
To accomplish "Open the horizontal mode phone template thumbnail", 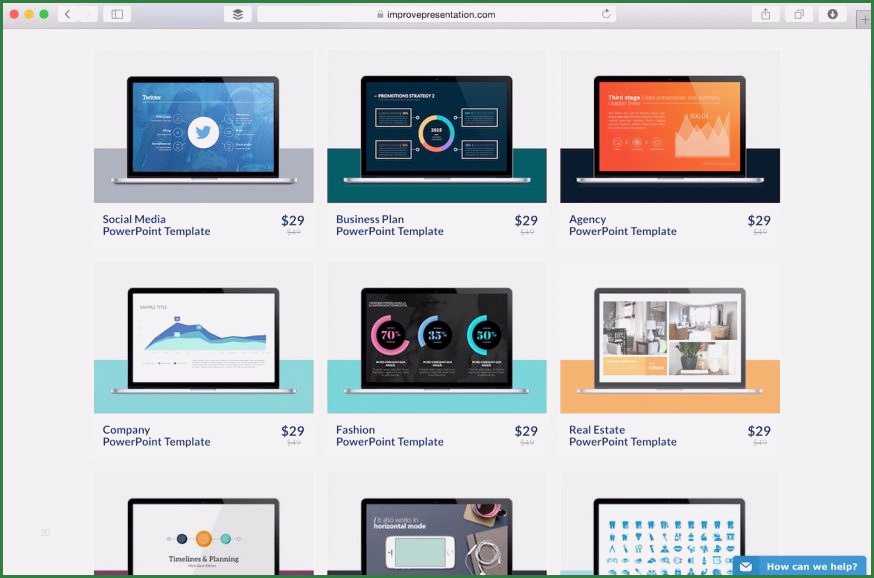I will [436, 524].
